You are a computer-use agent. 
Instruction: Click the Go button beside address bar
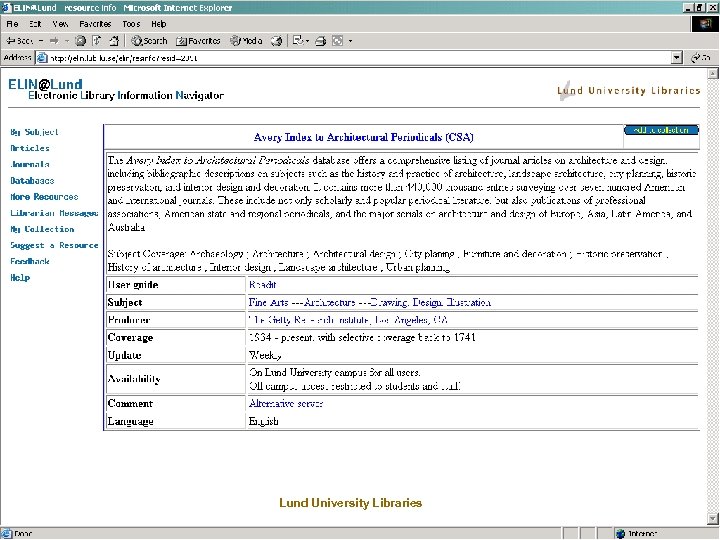701,58
